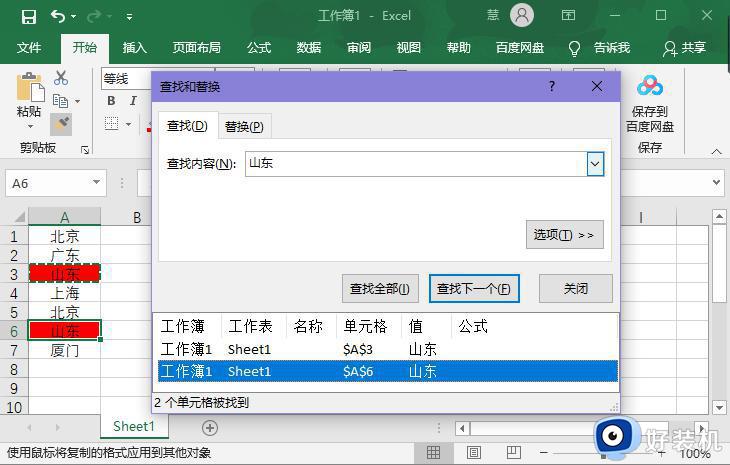
Task: Toggle Italic formatting
Action: click(133, 101)
